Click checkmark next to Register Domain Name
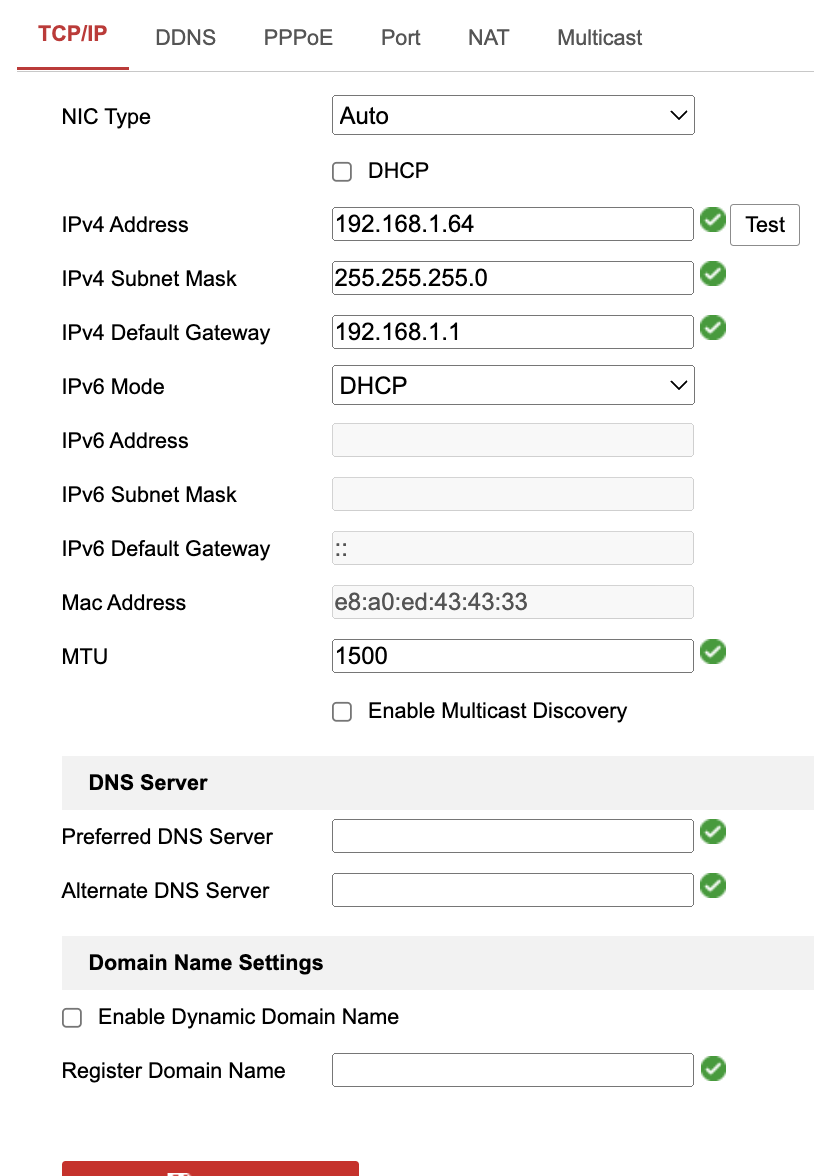Viewport: 814px width, 1176px height. [712, 1069]
